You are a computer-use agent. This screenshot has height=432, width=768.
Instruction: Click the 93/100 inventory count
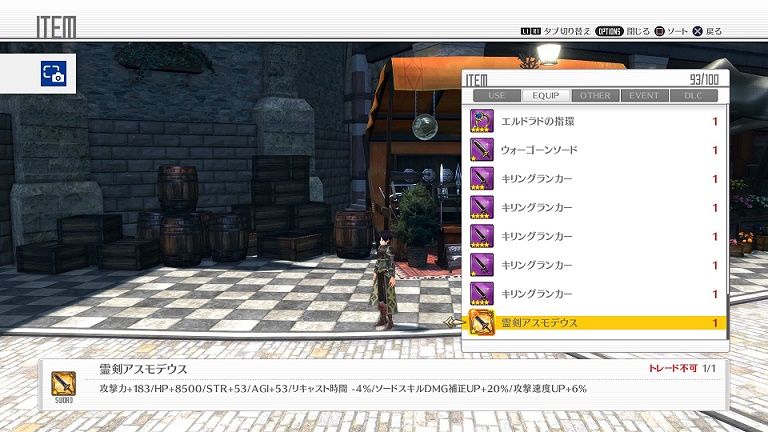tap(704, 79)
